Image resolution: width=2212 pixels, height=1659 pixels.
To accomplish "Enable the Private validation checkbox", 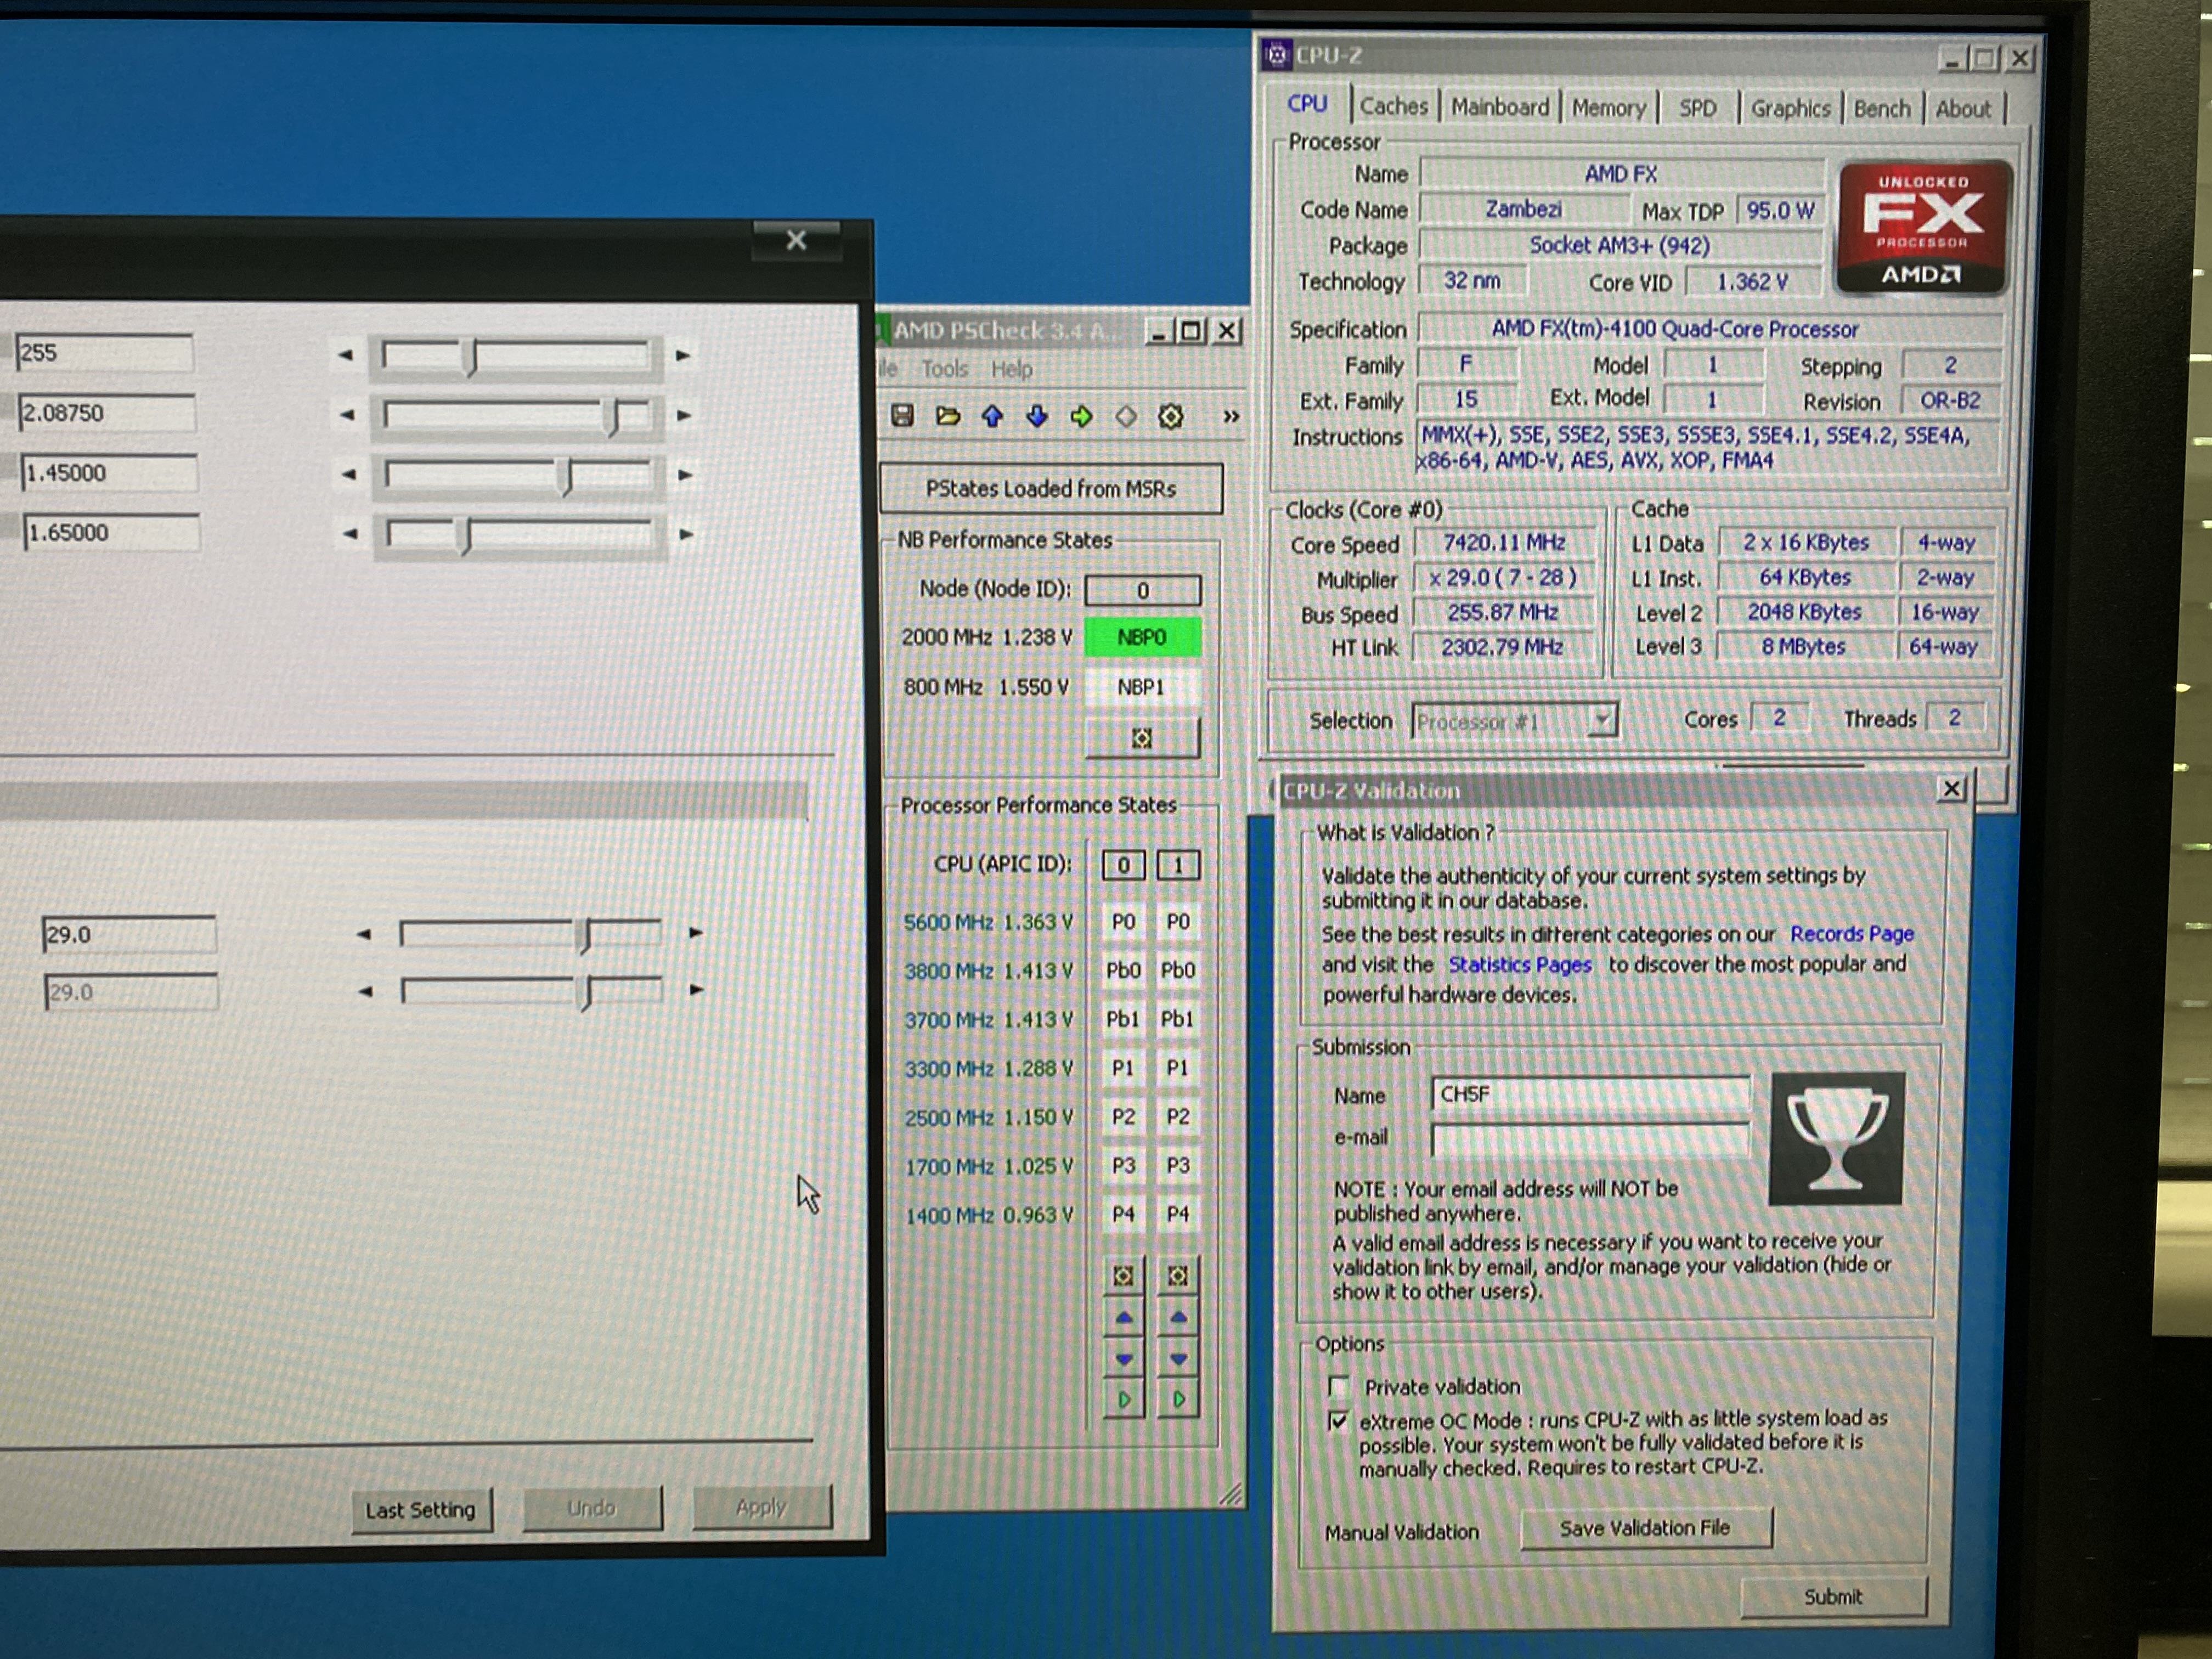I will [x=1338, y=1386].
